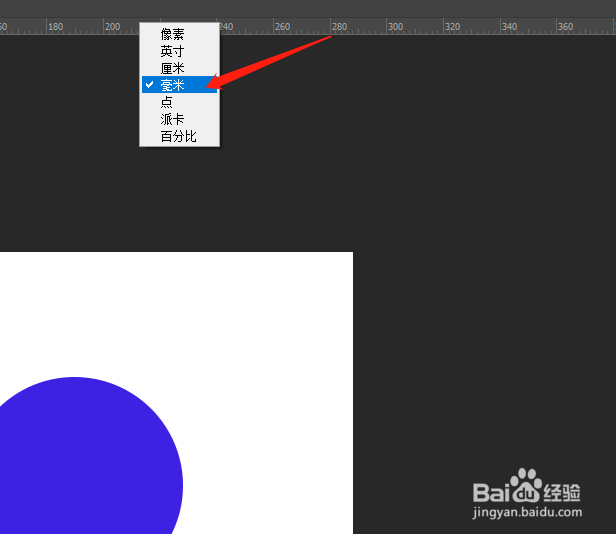Choose 英寸 unit from the context menu
This screenshot has width=616, height=534.
(180, 51)
